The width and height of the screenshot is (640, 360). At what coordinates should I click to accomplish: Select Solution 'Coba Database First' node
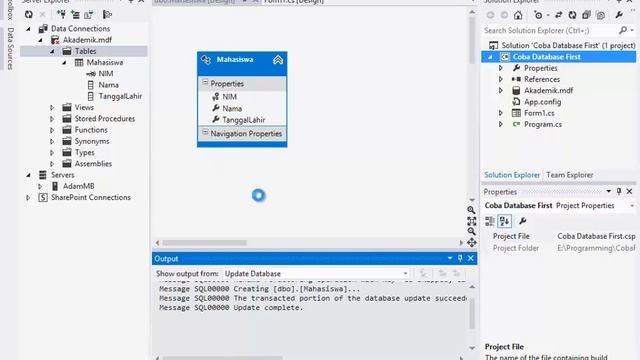pyautogui.click(x=568, y=45)
